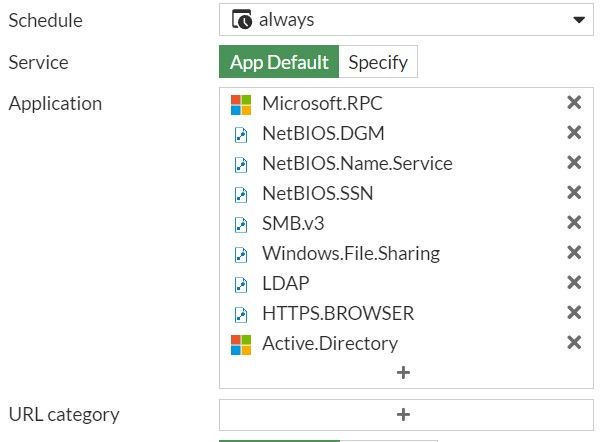Viewport: 605px width, 442px height.
Task: Remove NetBIOS.SSN from applications
Action: [x=574, y=193]
